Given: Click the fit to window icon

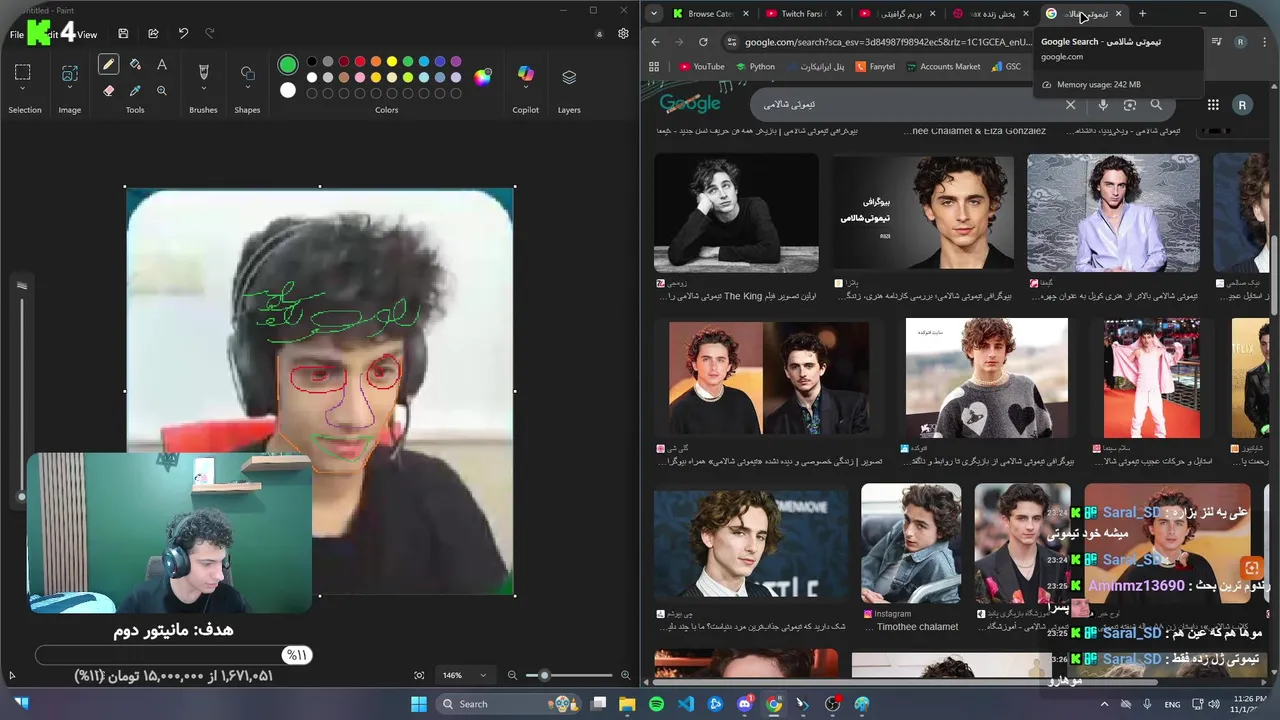Looking at the screenshot, I should tap(419, 676).
